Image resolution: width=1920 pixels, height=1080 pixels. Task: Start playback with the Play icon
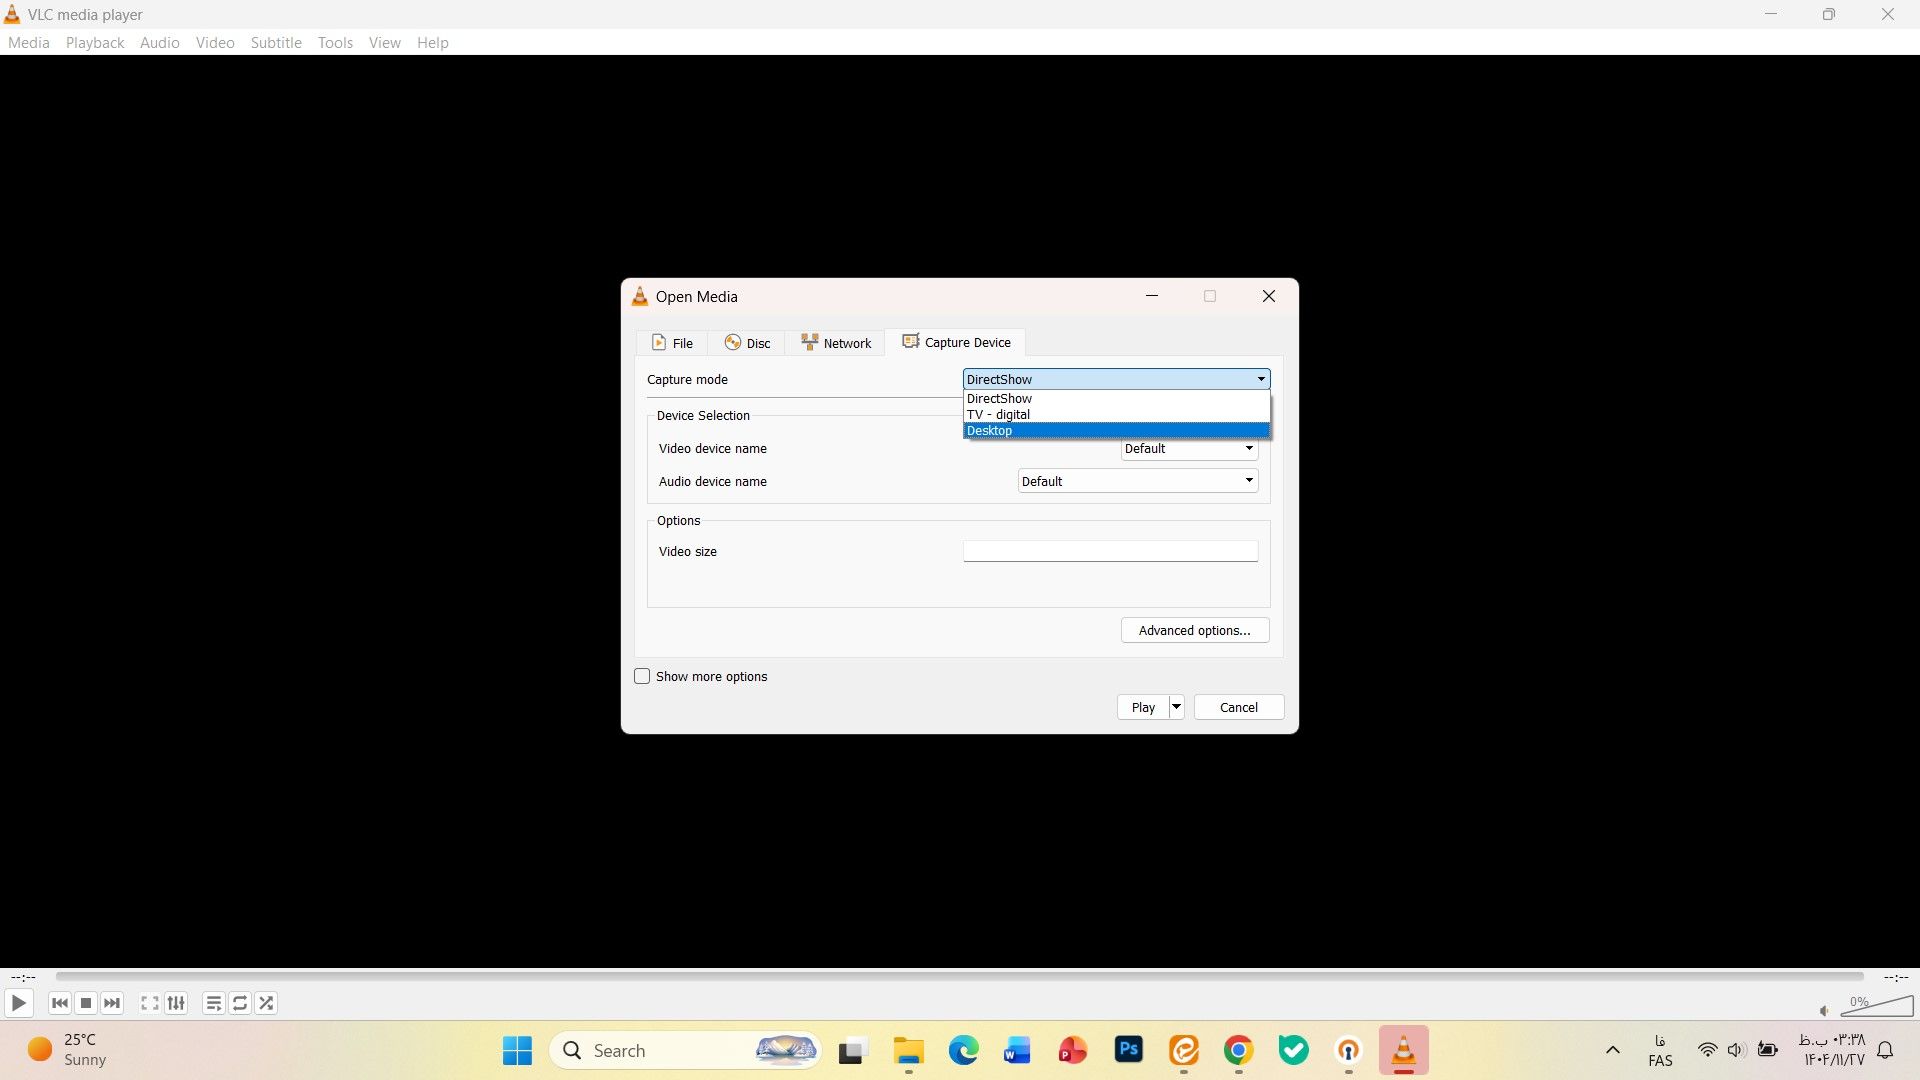click(18, 1003)
